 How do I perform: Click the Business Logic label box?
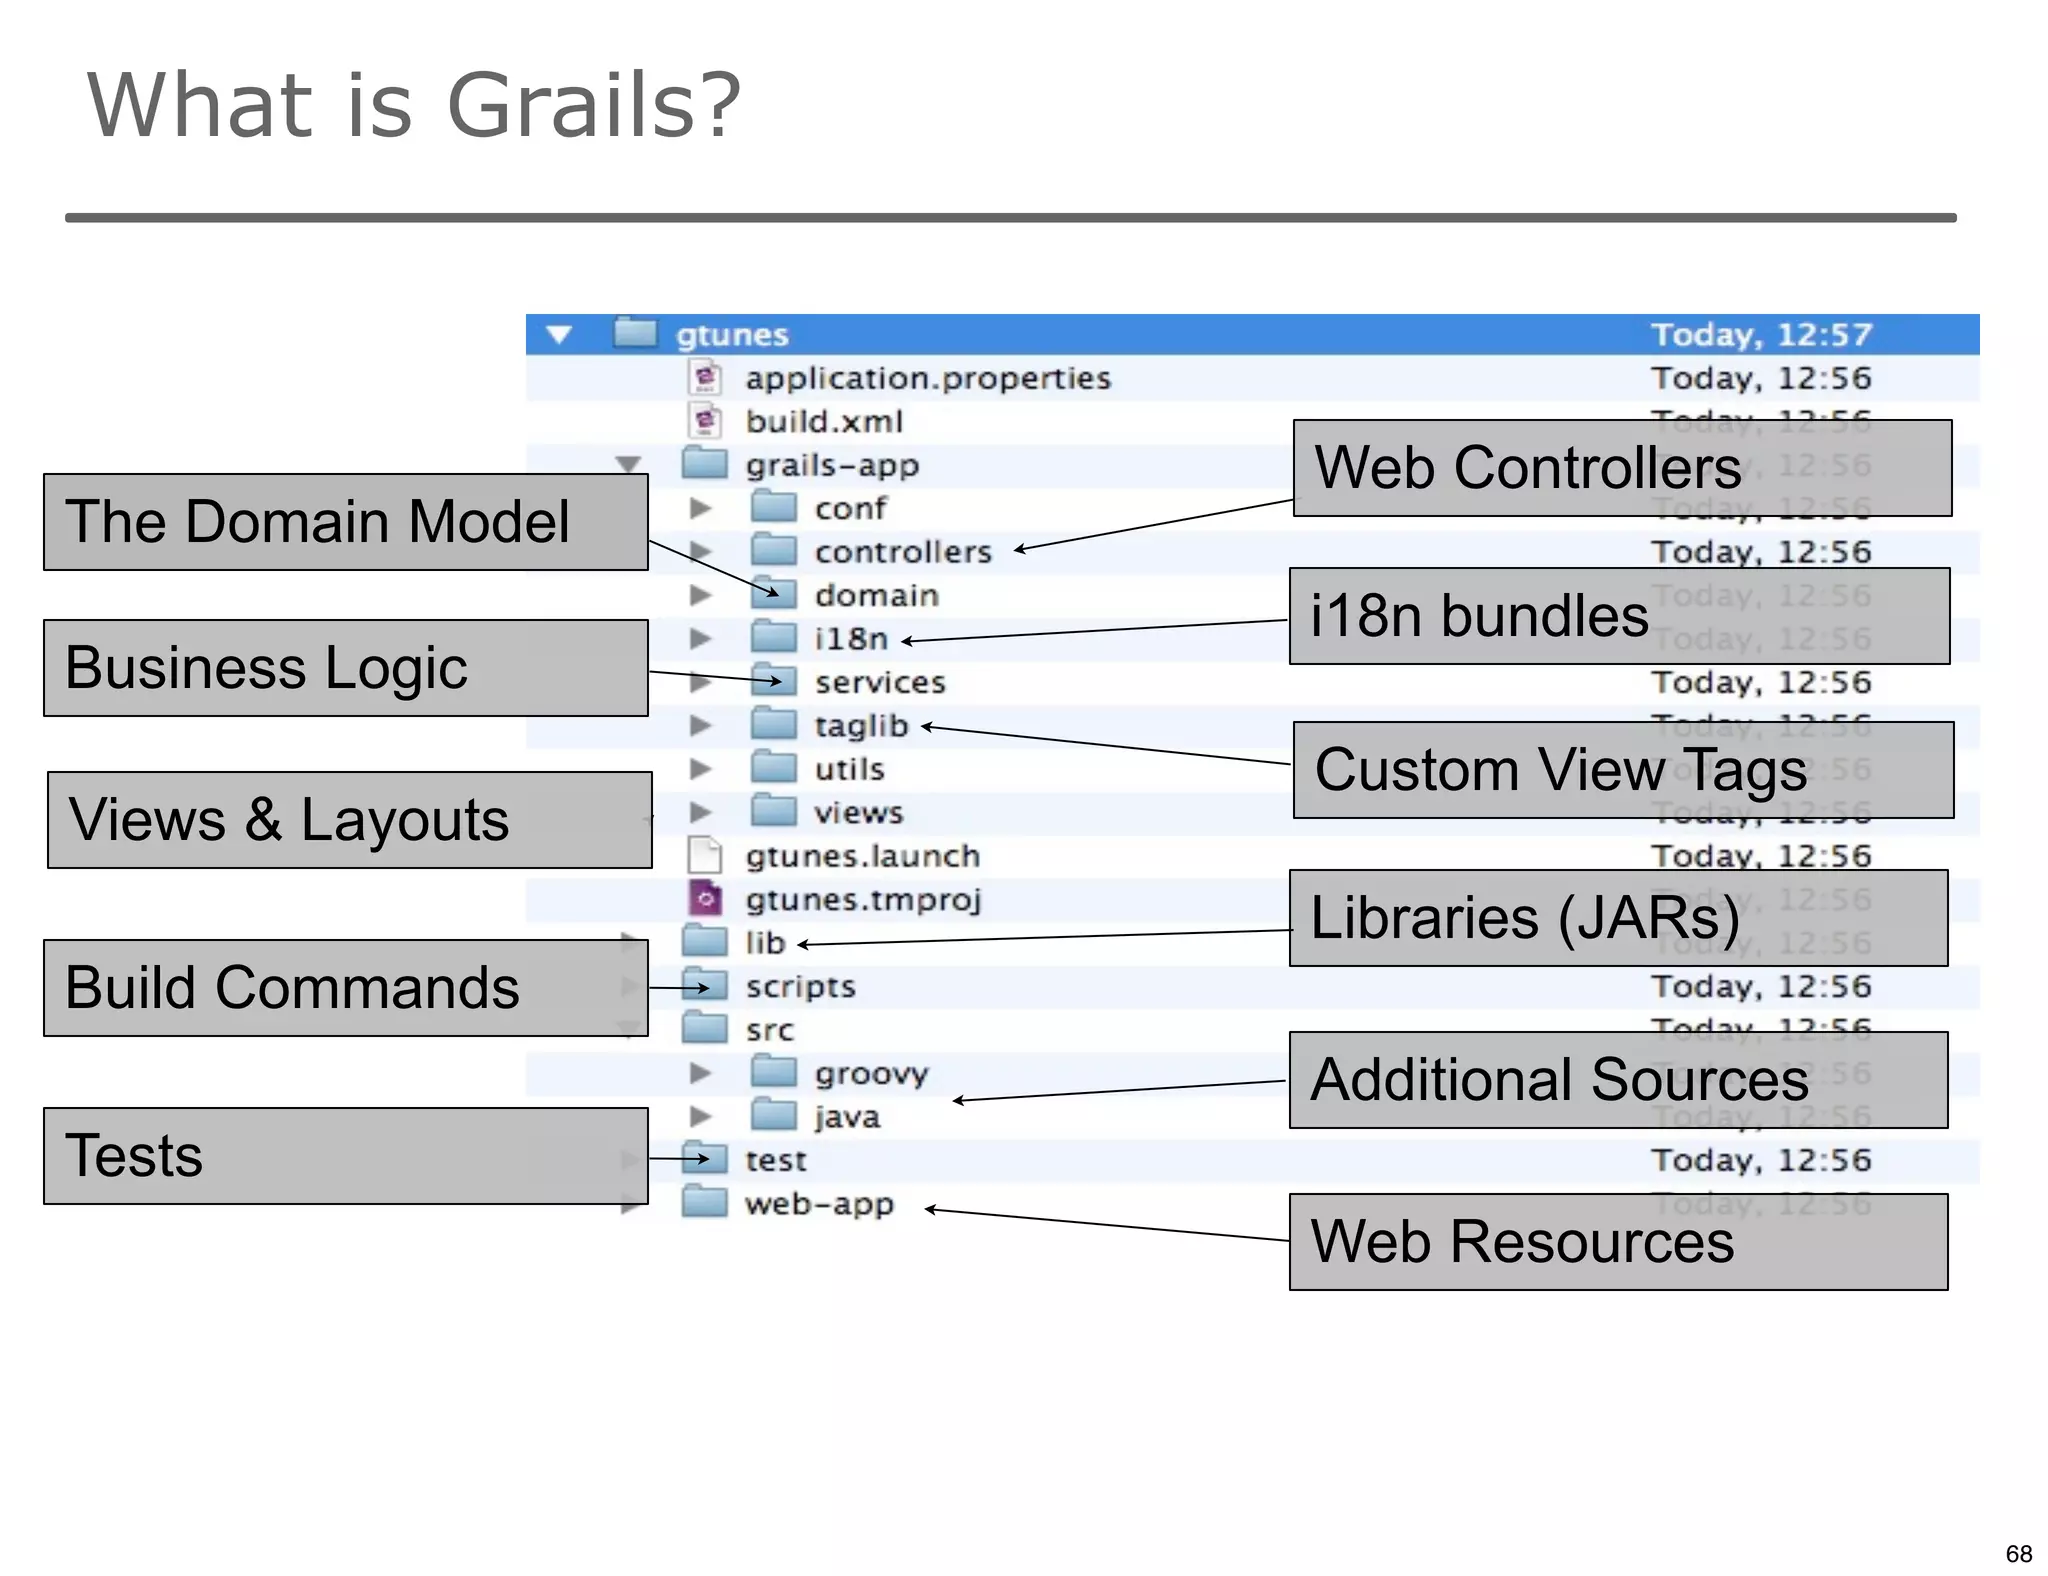pyautogui.click(x=345, y=668)
